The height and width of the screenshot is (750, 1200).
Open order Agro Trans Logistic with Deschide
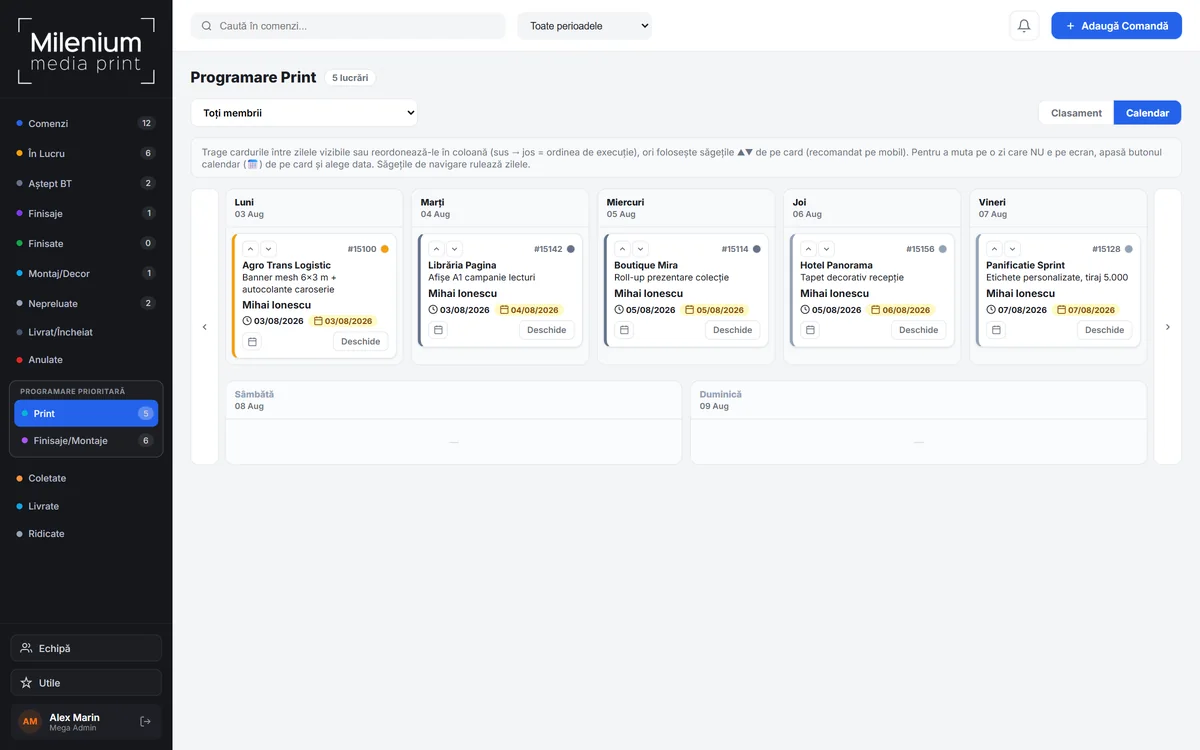(x=360, y=342)
